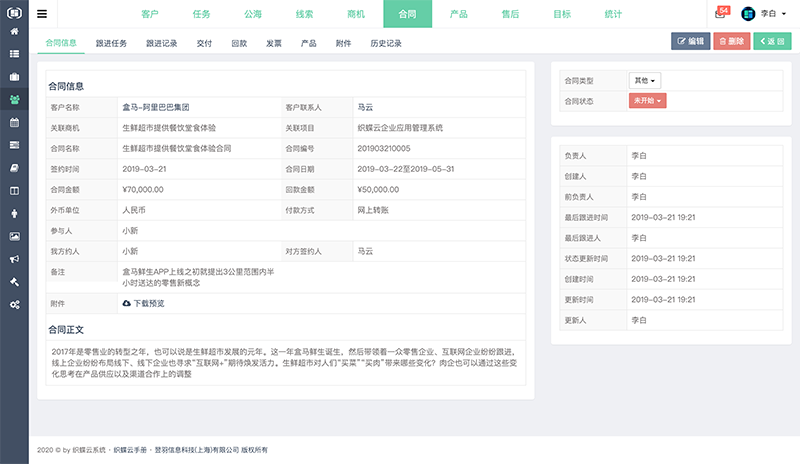This screenshot has width=800, height=464.
Task: Open the columns layout sidebar icon
Action: pyautogui.click(x=14, y=191)
